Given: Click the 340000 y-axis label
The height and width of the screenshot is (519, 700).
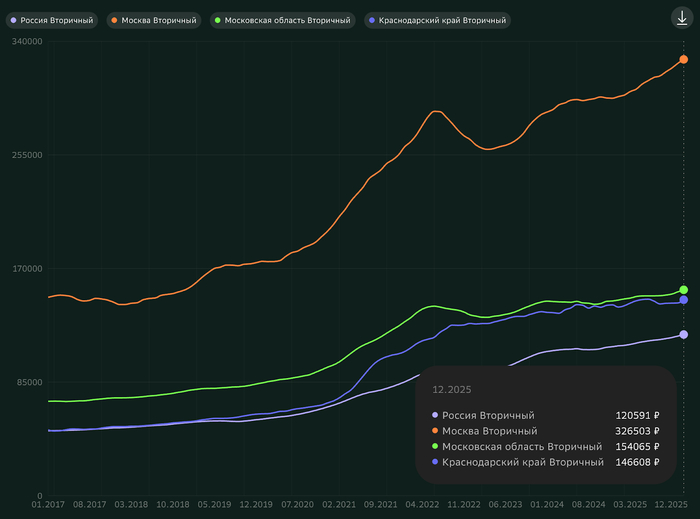Looking at the screenshot, I should point(26,42).
